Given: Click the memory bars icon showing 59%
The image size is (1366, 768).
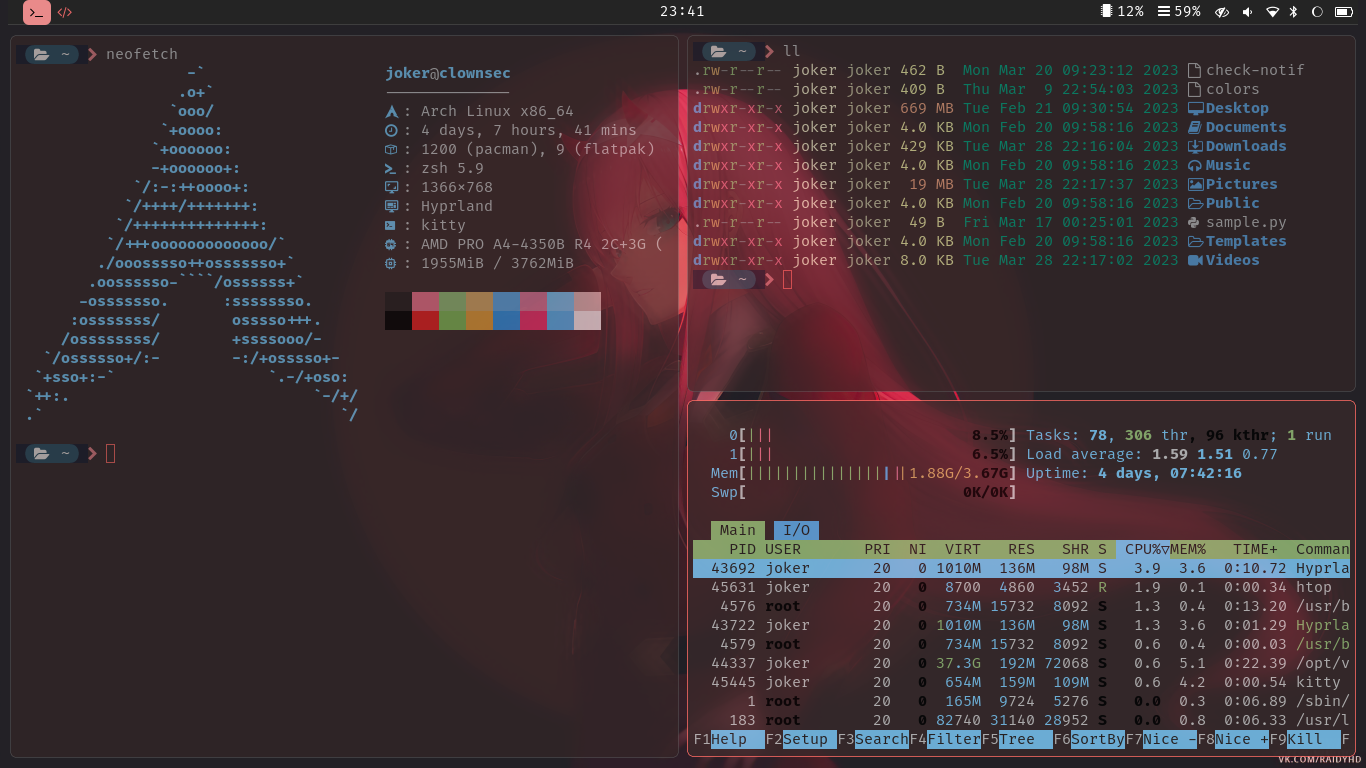Looking at the screenshot, I should click(1164, 12).
